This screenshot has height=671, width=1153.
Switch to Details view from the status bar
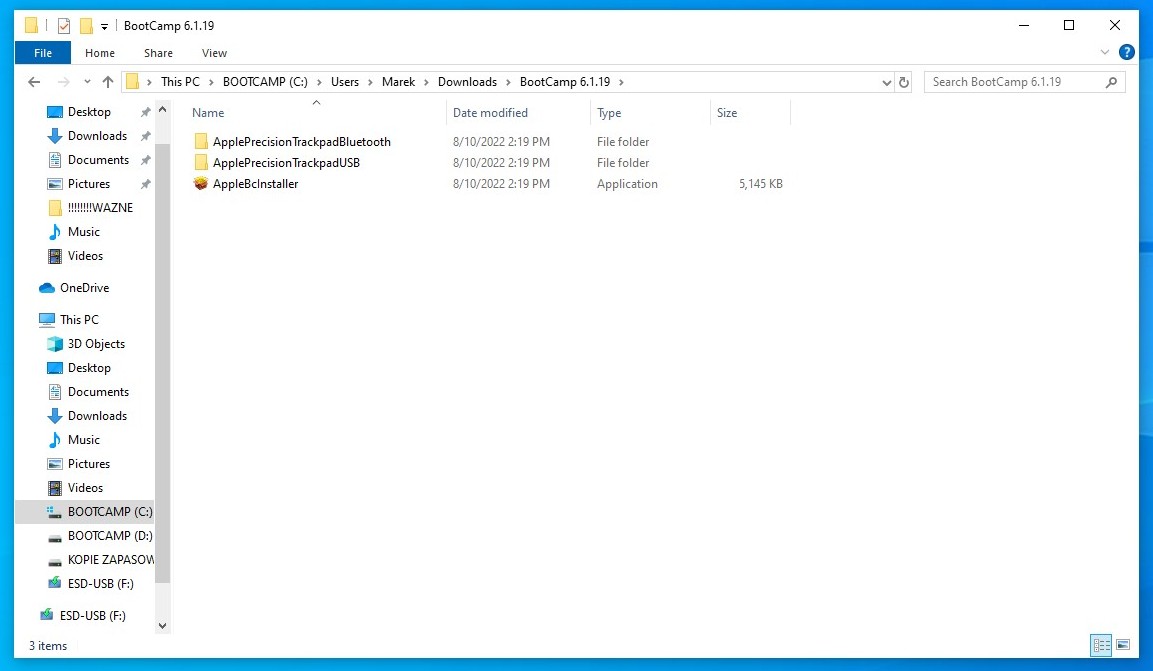1101,645
